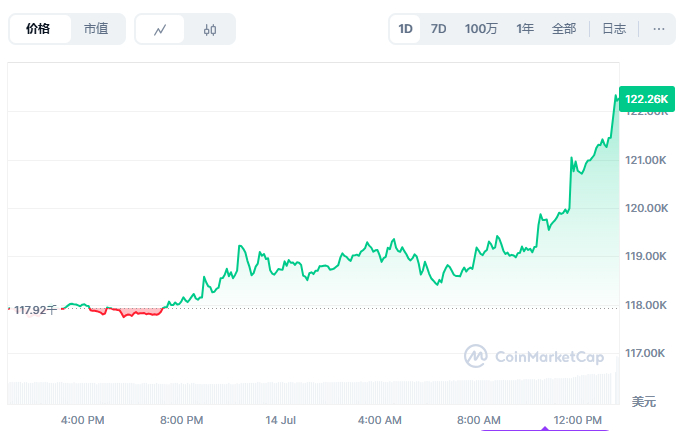Toggle the 日志 log scale

pyautogui.click(x=614, y=29)
